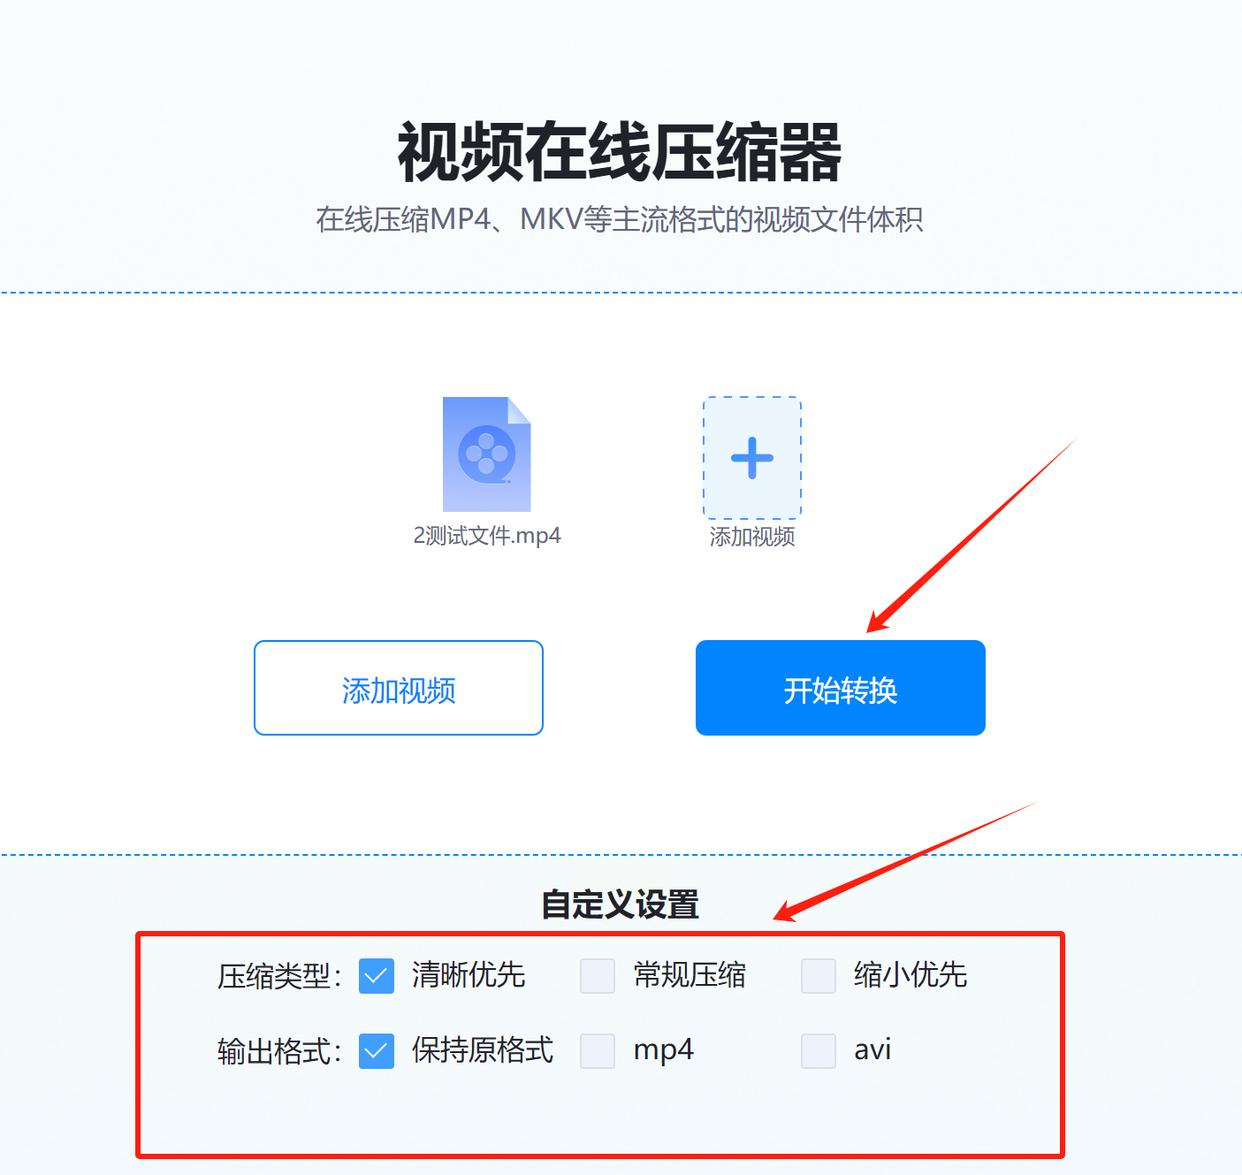Tick the 缩小优先 checkbox
This screenshot has height=1175, width=1242.
[818, 976]
